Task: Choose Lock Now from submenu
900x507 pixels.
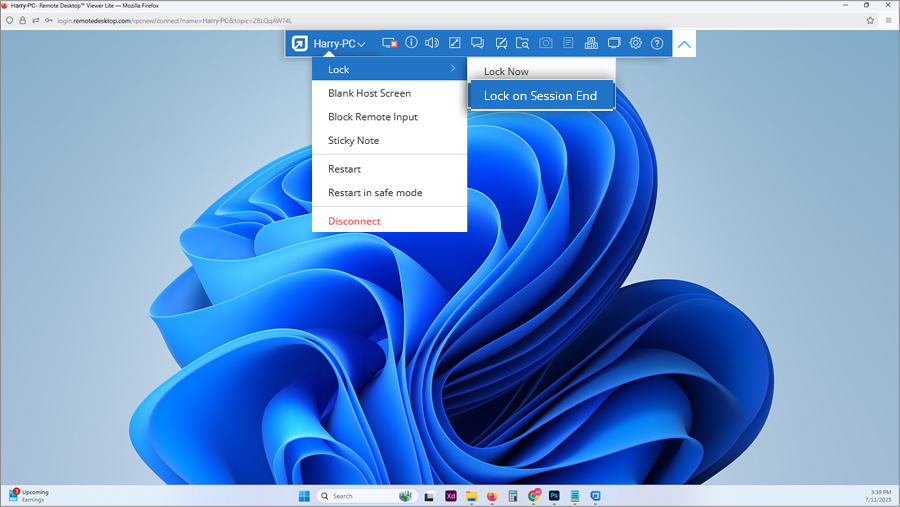Action: [x=506, y=72]
